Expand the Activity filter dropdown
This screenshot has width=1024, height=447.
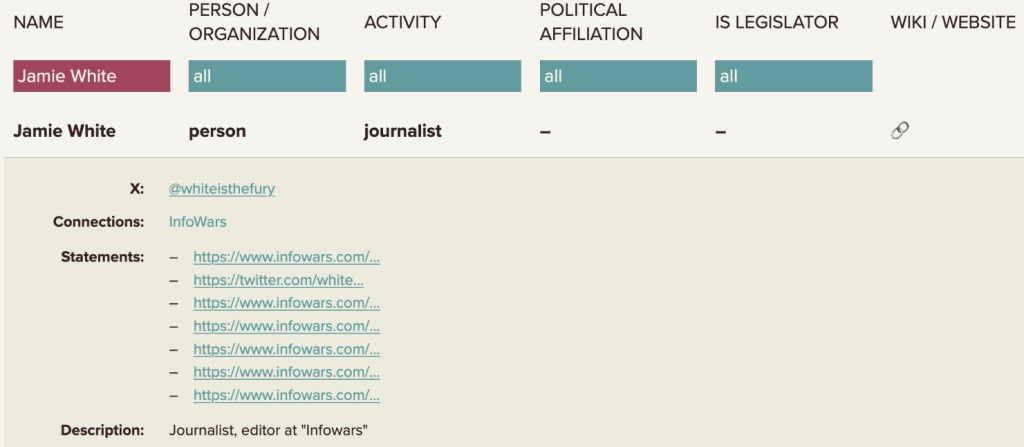coord(442,76)
